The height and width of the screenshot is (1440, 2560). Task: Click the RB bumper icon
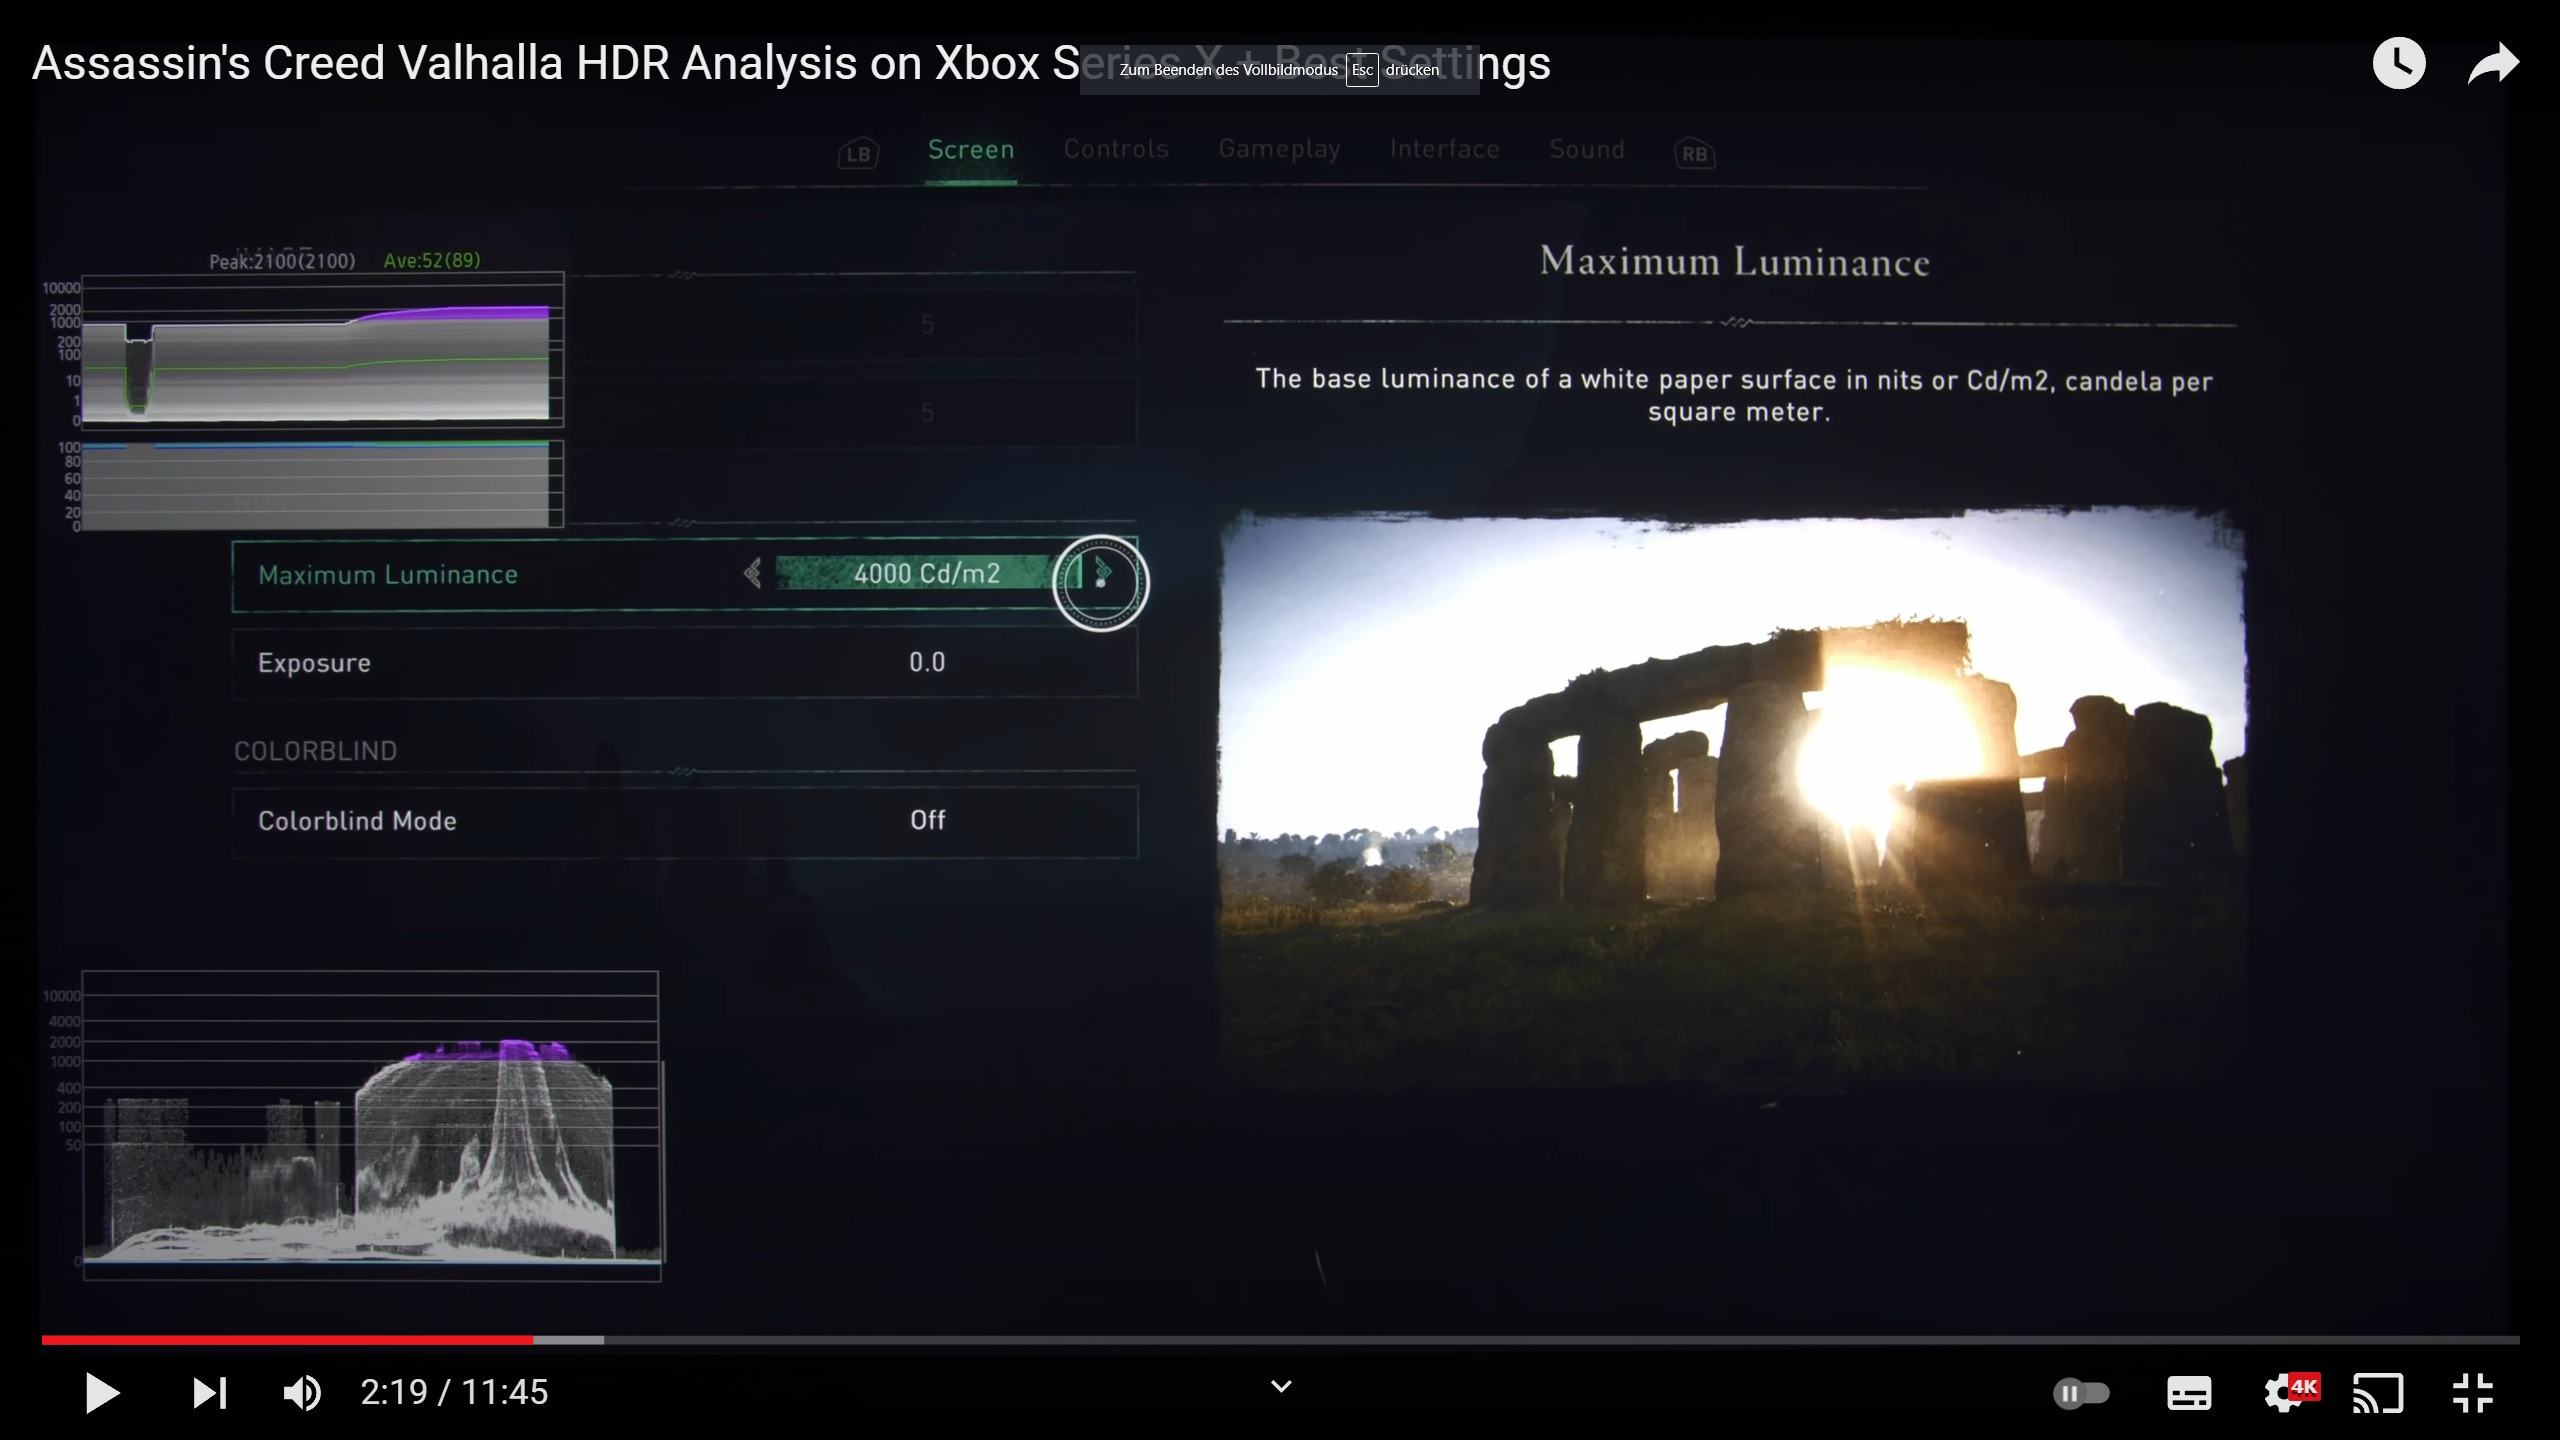click(x=1694, y=154)
